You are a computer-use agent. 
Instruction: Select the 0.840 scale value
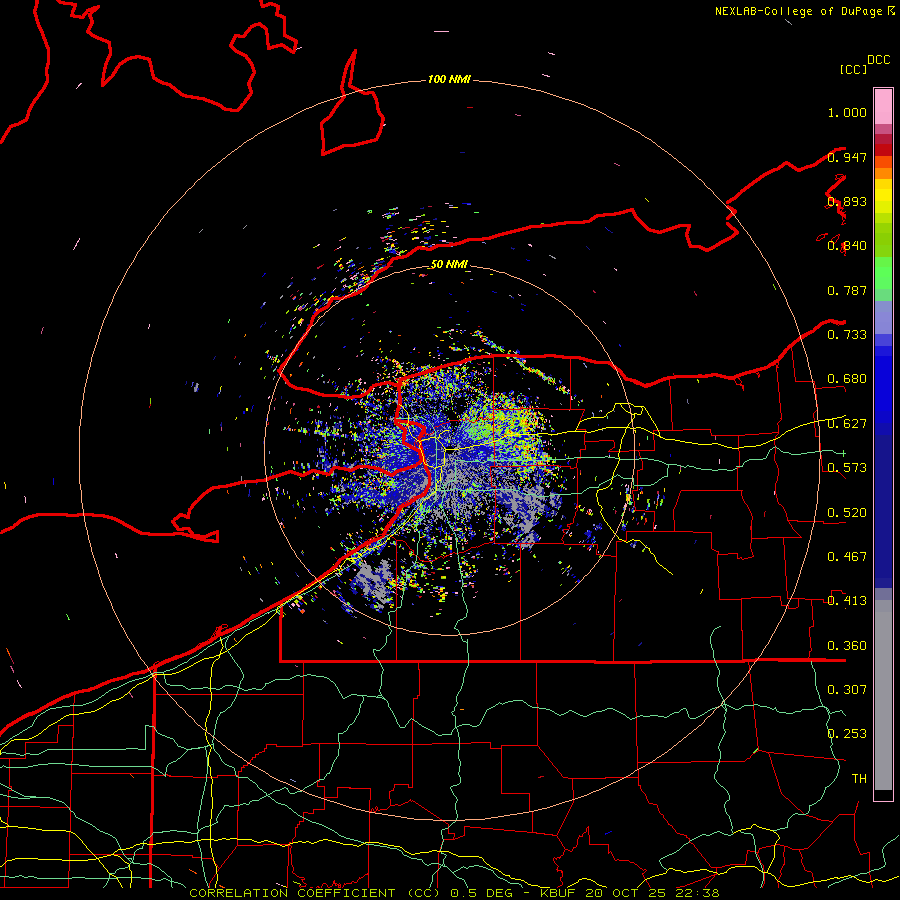[847, 246]
